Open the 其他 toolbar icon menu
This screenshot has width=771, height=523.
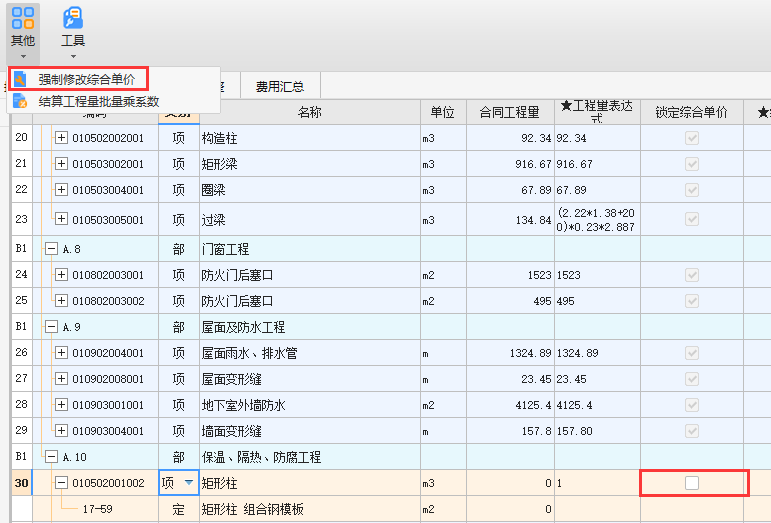(22, 27)
